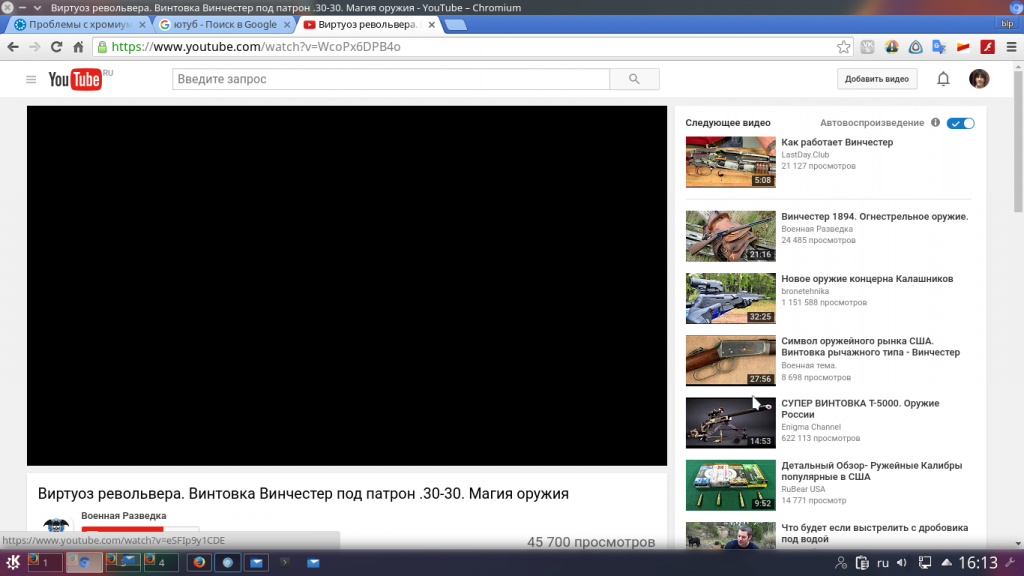Screen dimensions: 1024x576
Task: Open 'СУПЕР ВИНТОВКА Т-5000' video title
Action: (860, 408)
